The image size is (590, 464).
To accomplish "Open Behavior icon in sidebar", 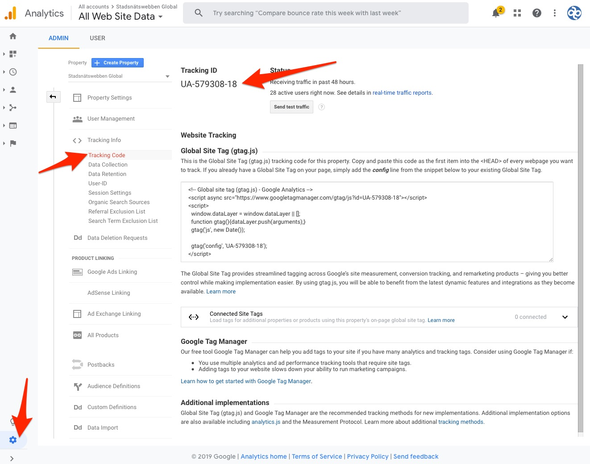I will [x=13, y=125].
